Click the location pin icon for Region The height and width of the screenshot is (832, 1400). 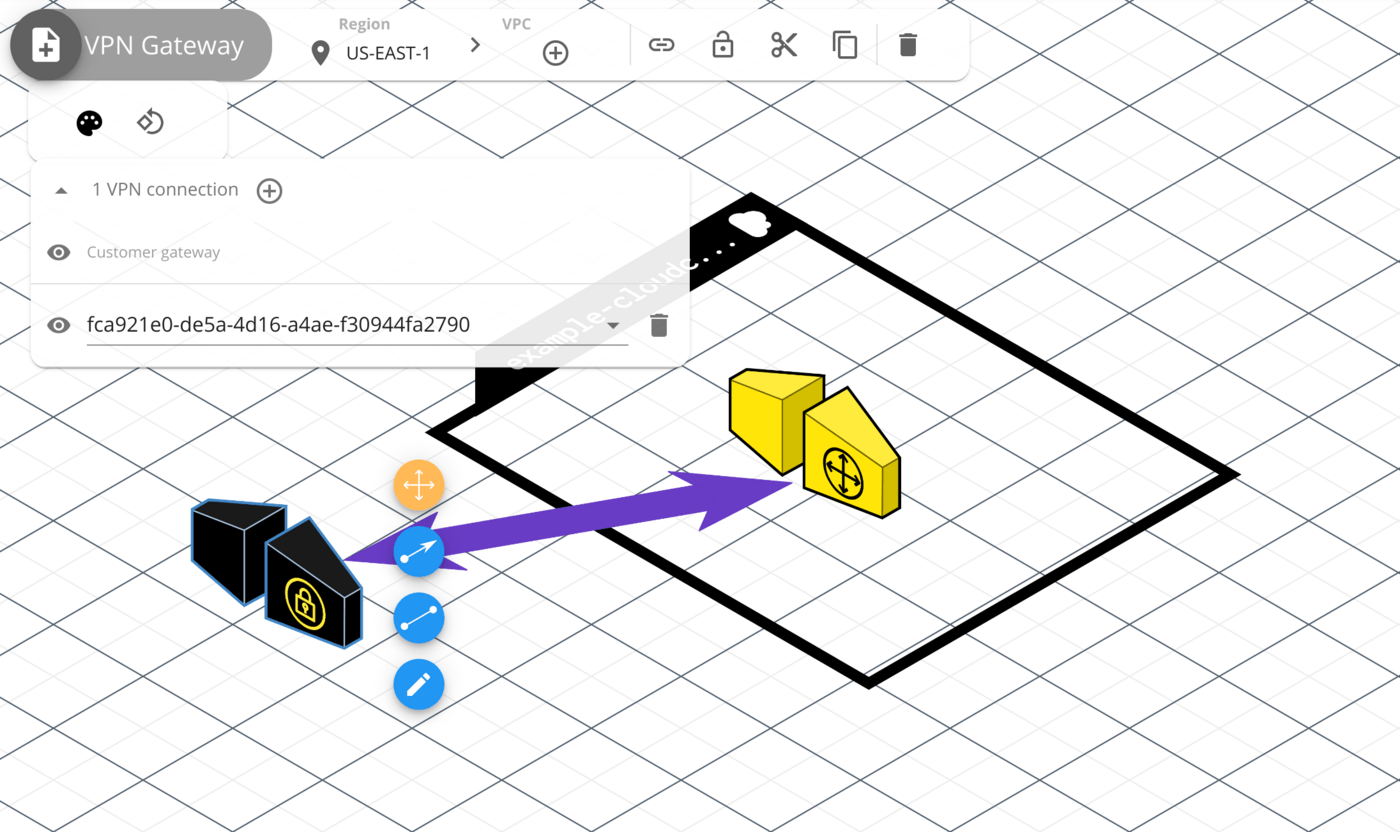(x=320, y=53)
